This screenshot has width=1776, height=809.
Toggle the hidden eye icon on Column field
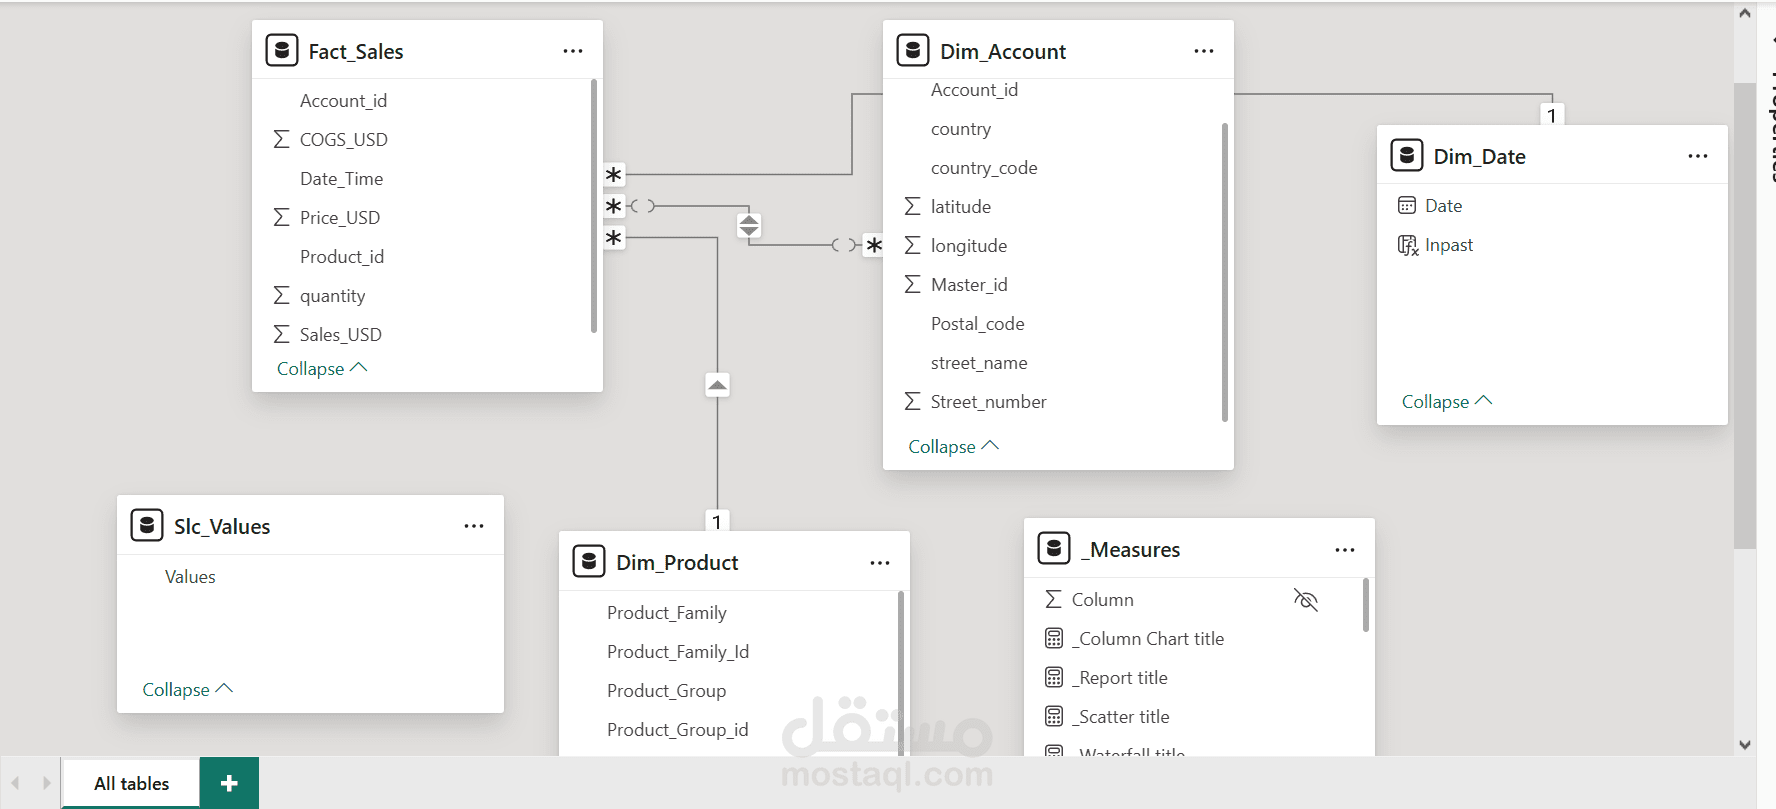[1306, 600]
